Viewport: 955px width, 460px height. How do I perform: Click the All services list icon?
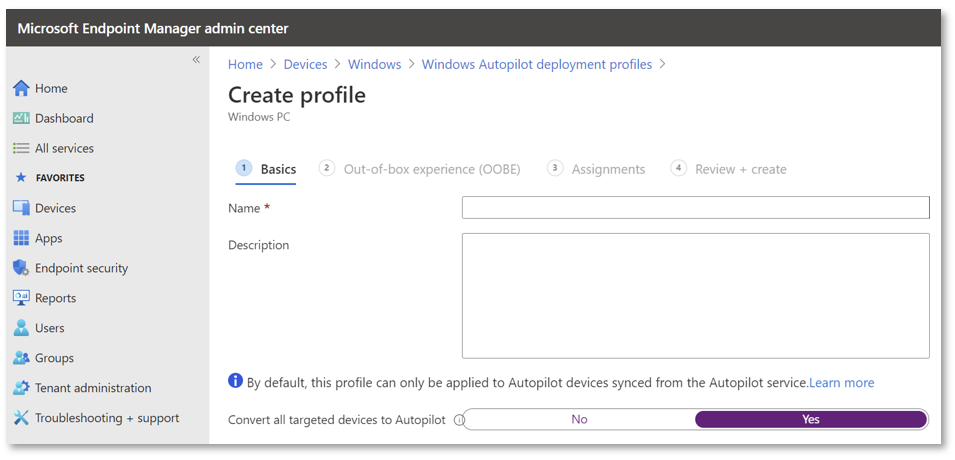point(21,148)
